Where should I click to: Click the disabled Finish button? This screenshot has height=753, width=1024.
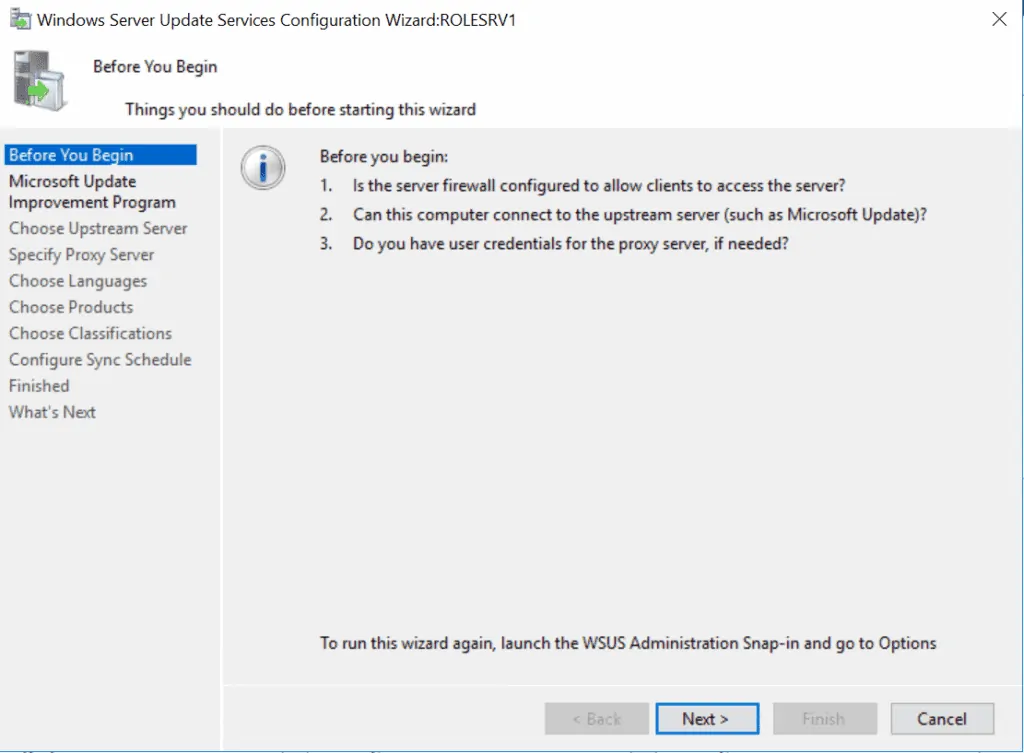[824, 718]
